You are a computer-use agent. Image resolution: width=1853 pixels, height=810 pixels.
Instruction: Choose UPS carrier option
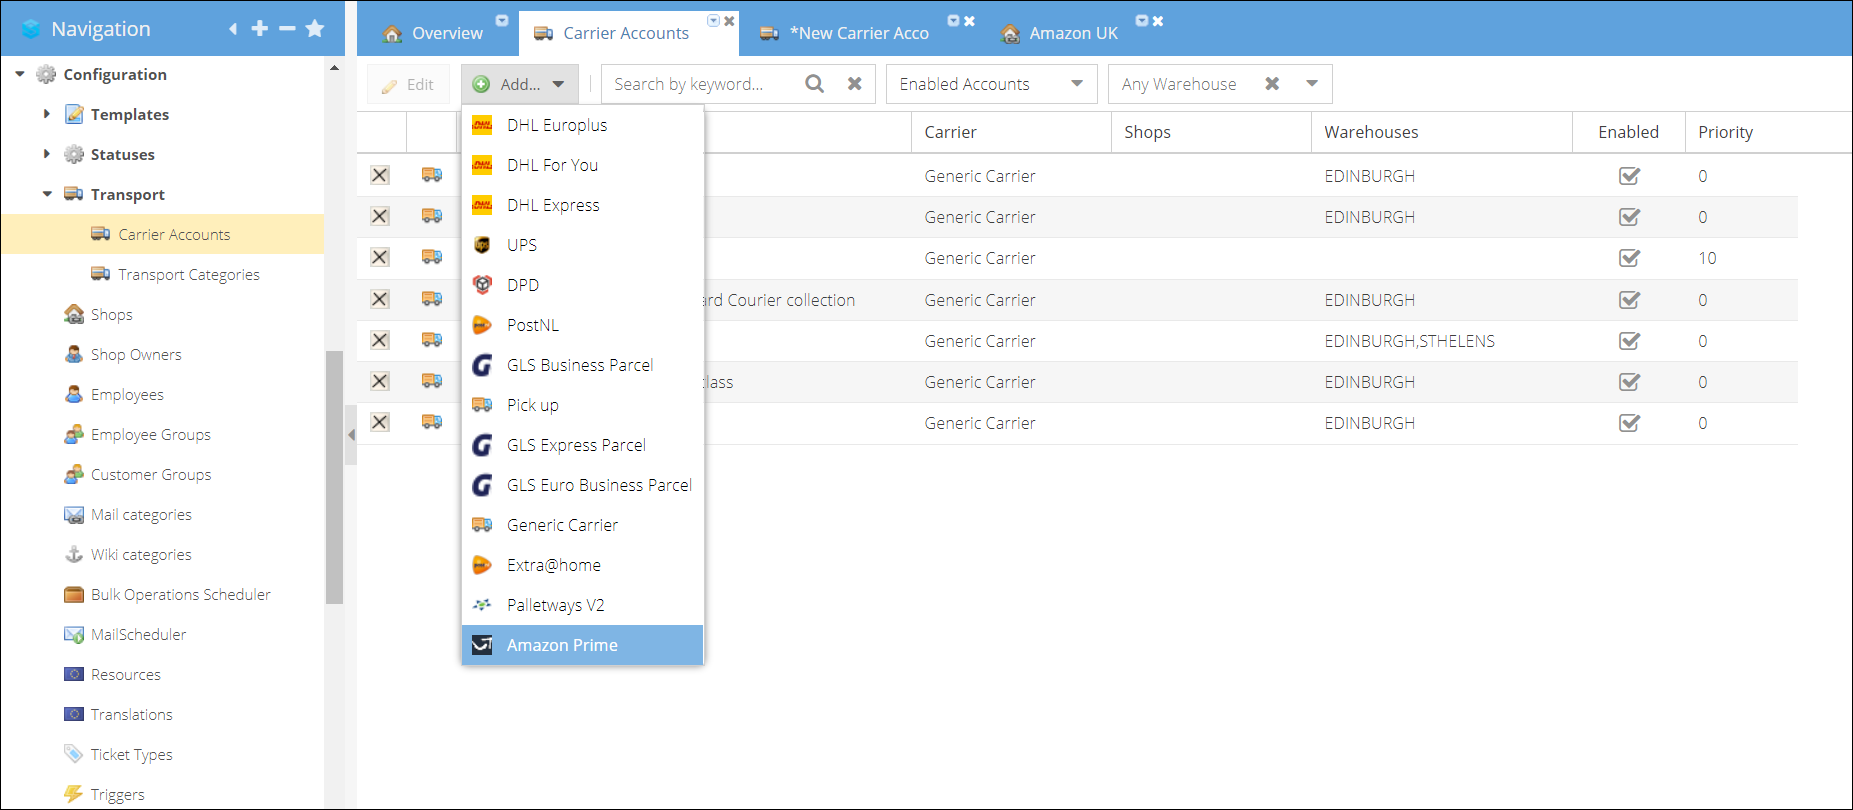[582, 245]
